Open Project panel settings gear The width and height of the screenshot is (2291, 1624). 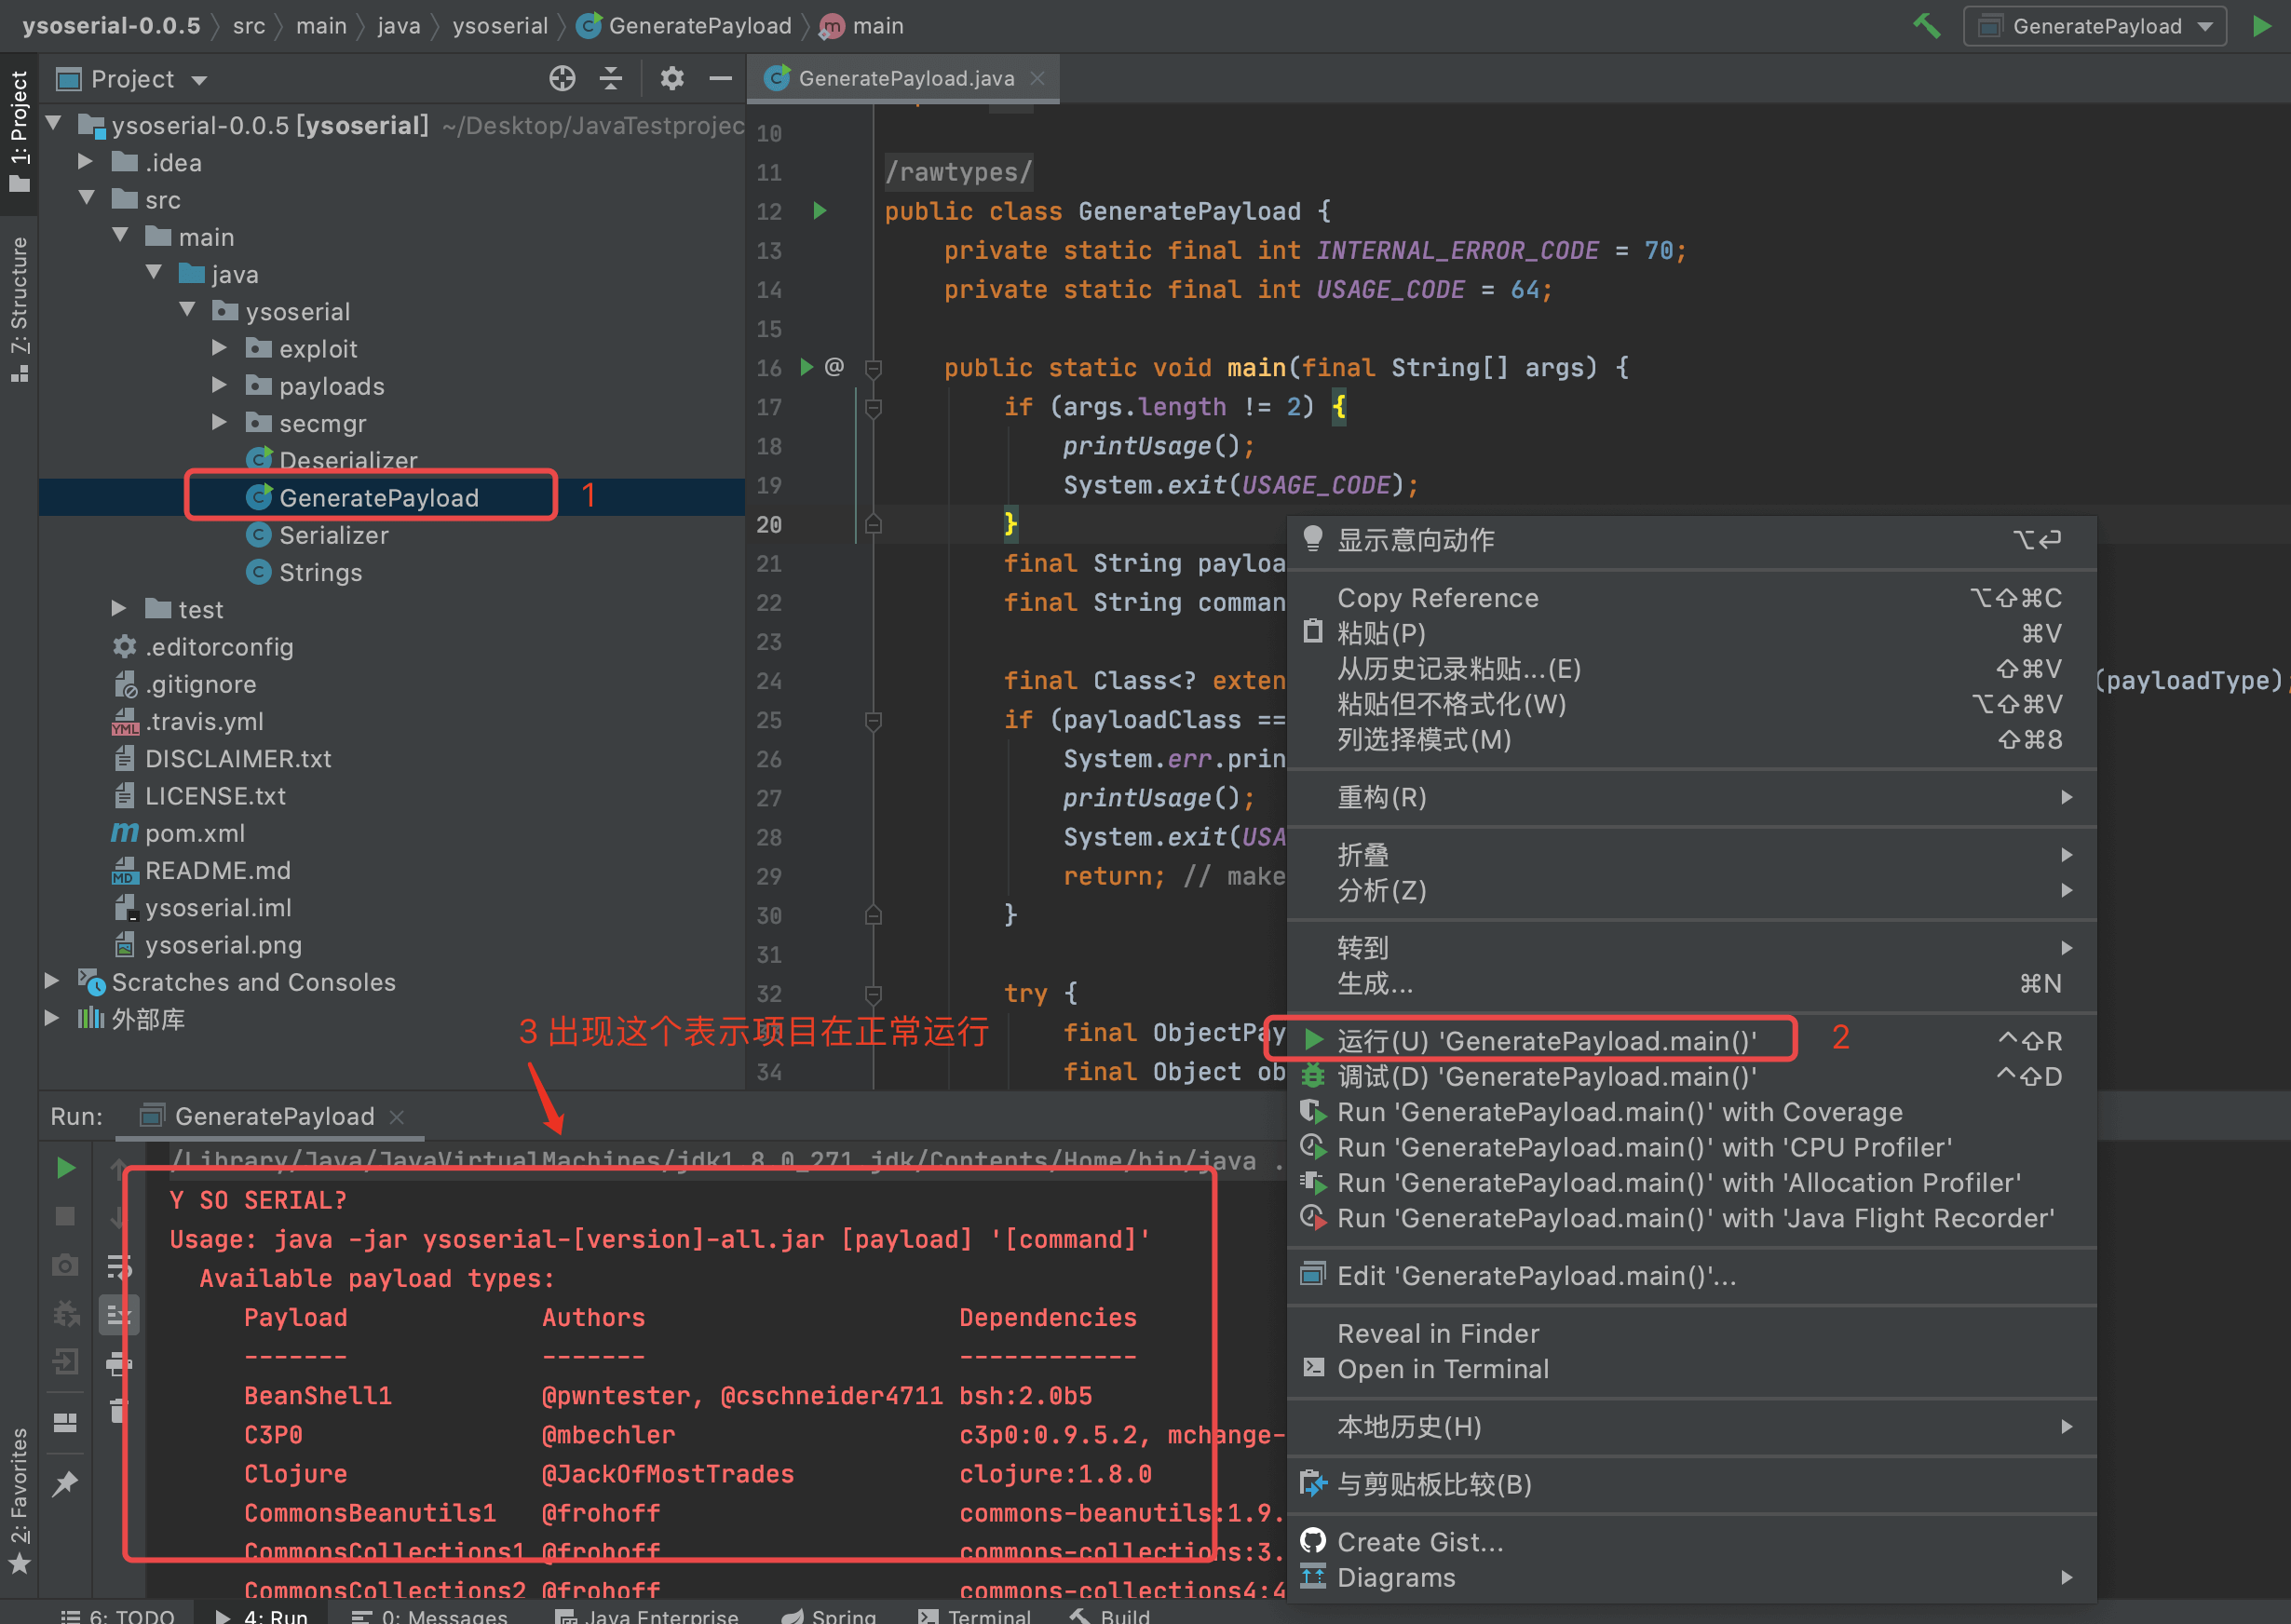672,79
